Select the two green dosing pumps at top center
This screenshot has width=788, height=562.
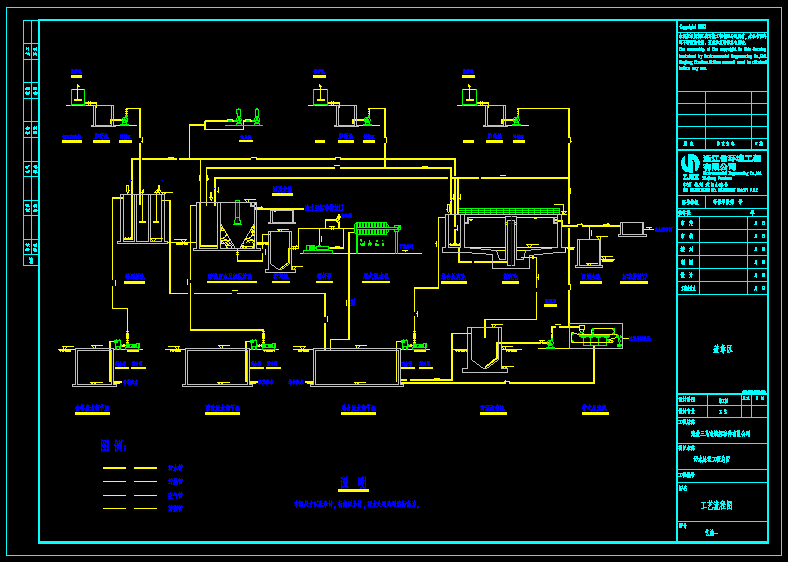pos(246,117)
